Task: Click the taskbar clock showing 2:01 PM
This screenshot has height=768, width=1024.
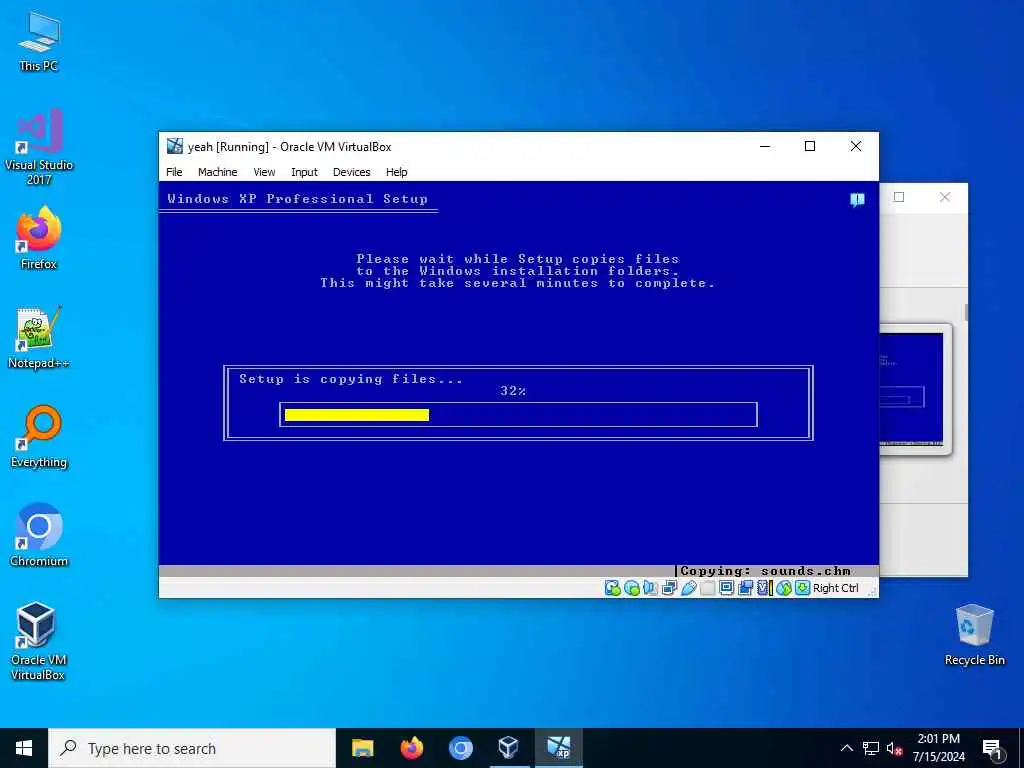Action: coord(938,748)
